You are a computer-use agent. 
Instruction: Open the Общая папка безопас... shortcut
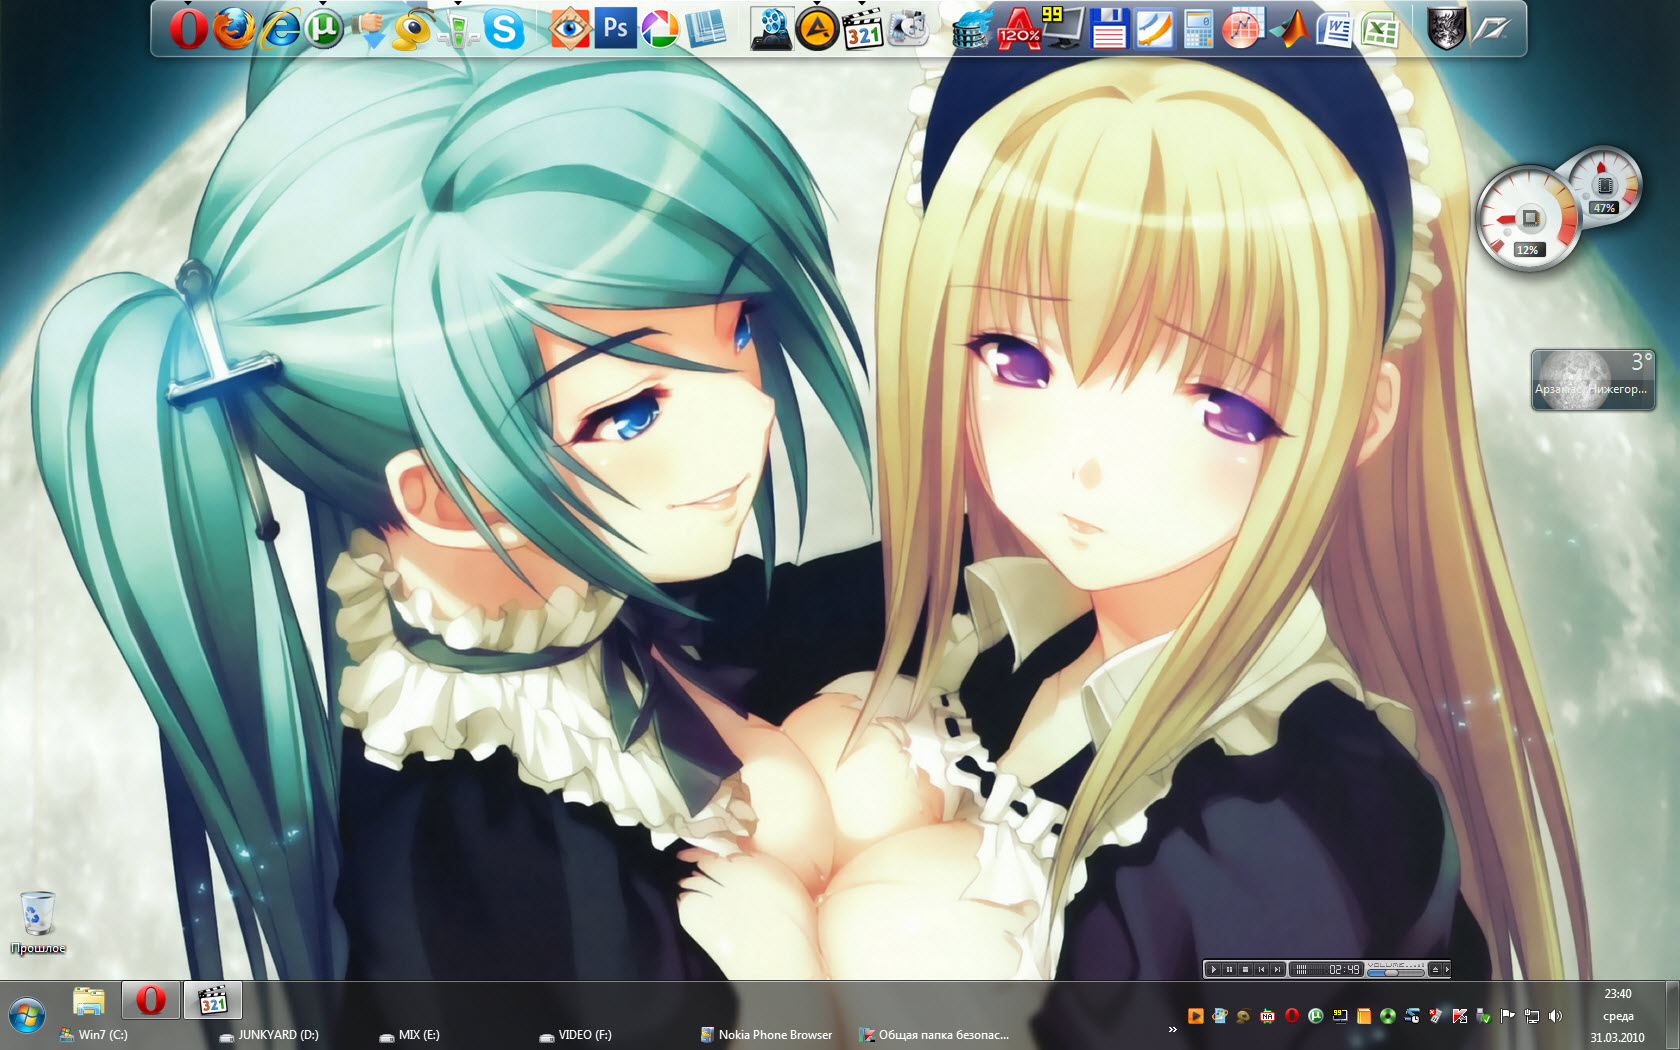pyautogui.click(x=935, y=1035)
